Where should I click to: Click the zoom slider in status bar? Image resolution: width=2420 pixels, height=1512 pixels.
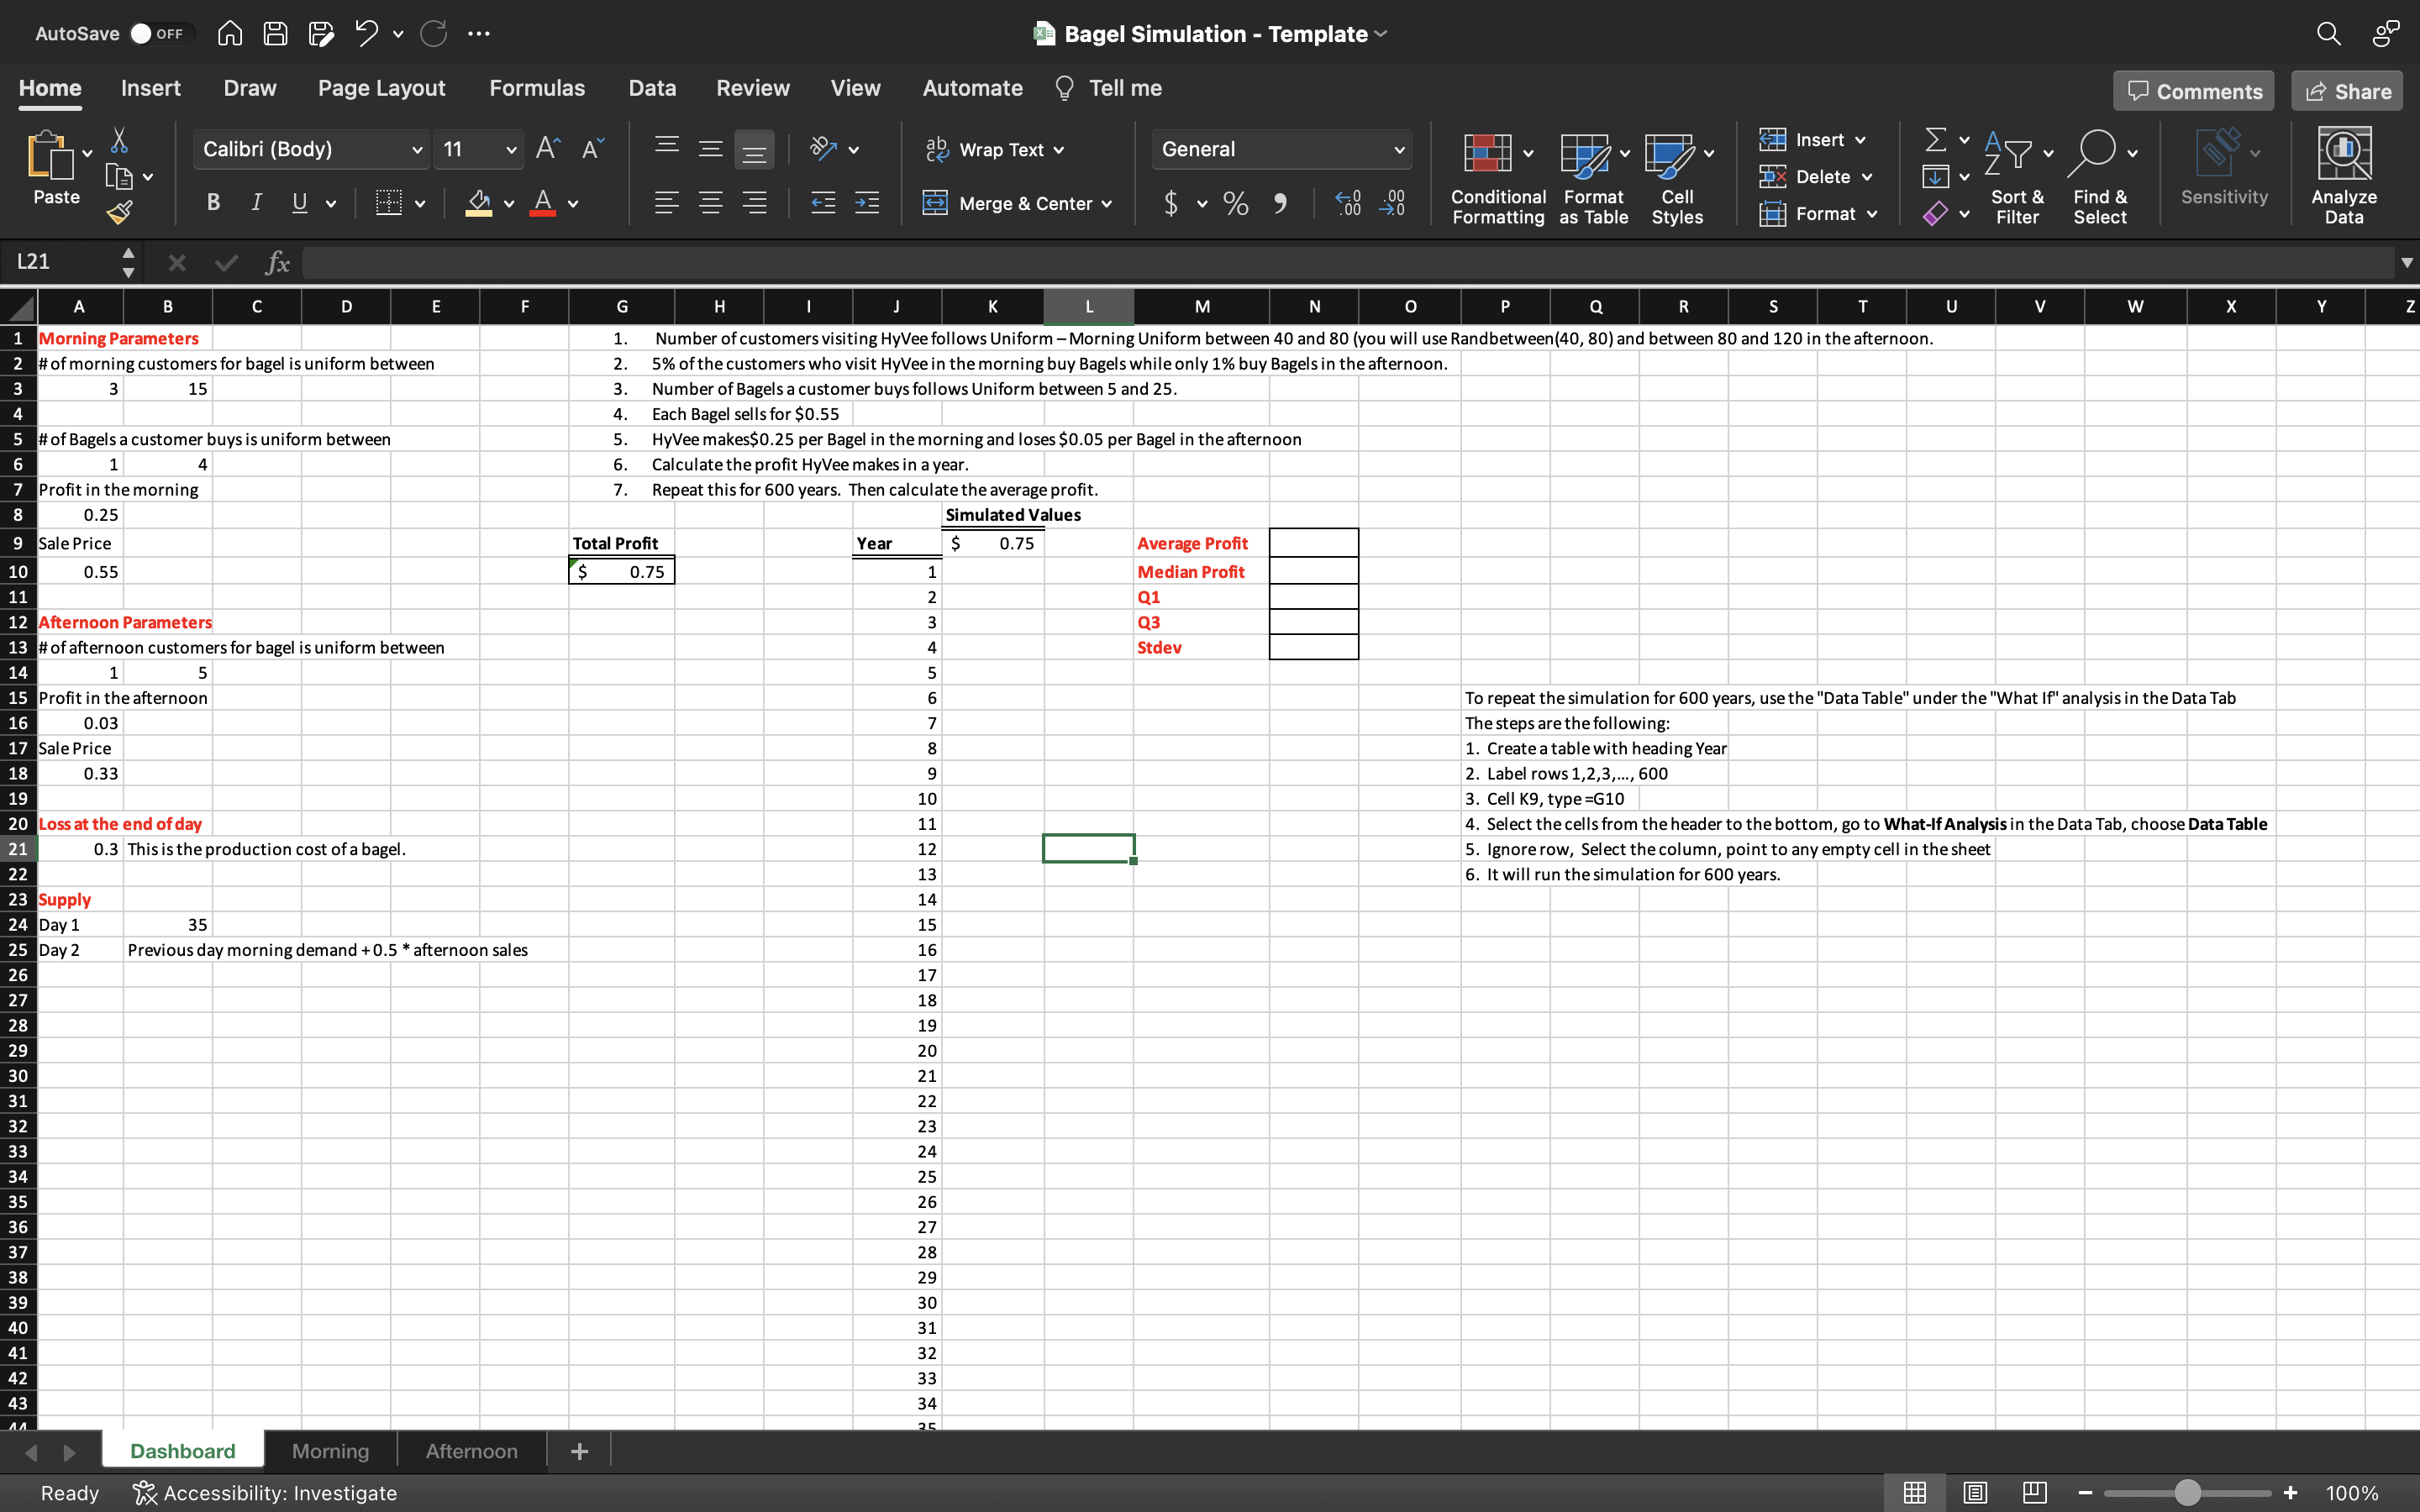2187,1493
